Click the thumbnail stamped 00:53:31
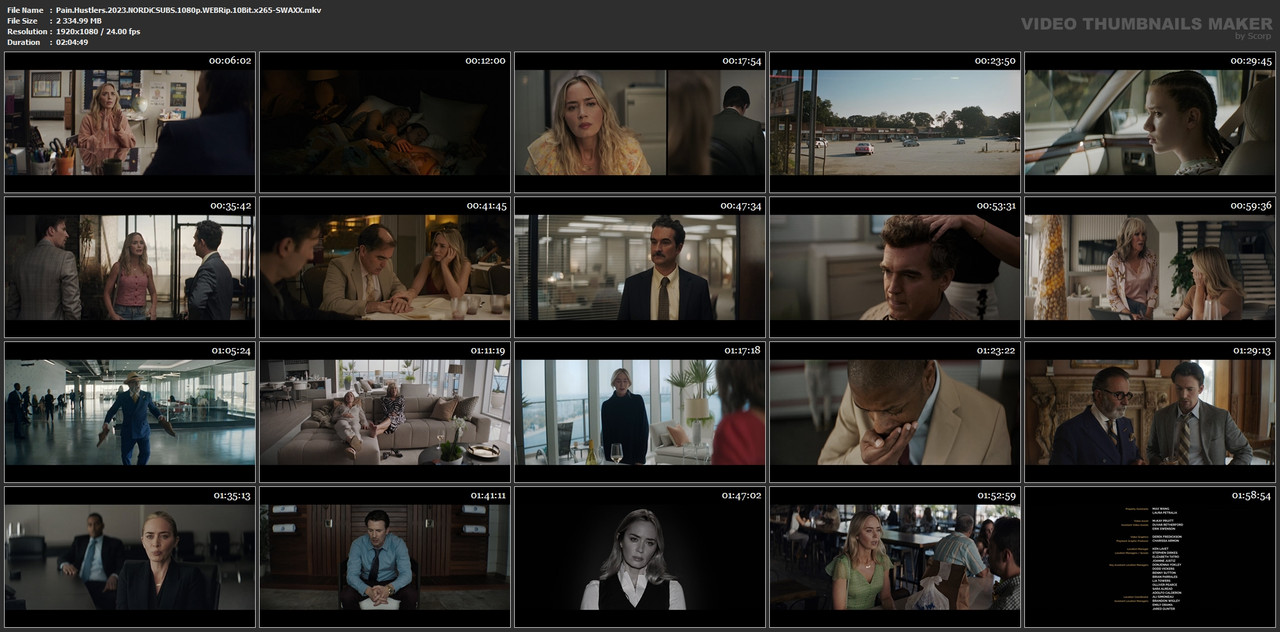Screen dimensions: 1280x632 coord(895,267)
